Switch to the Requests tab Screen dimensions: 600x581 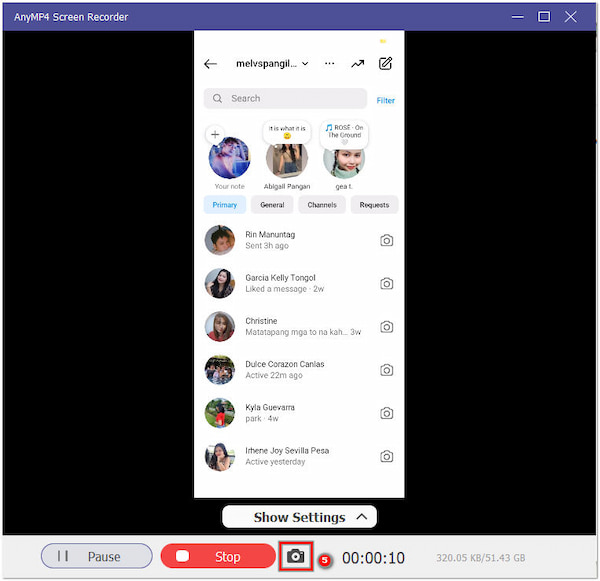point(374,205)
